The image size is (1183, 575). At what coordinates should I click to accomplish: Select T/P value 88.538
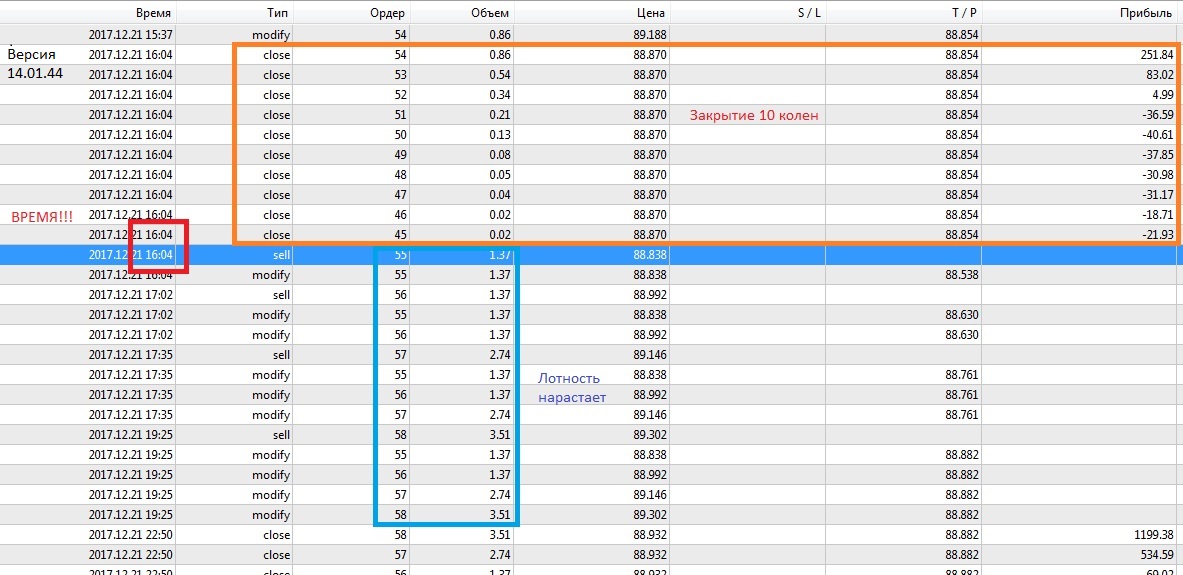(x=962, y=275)
